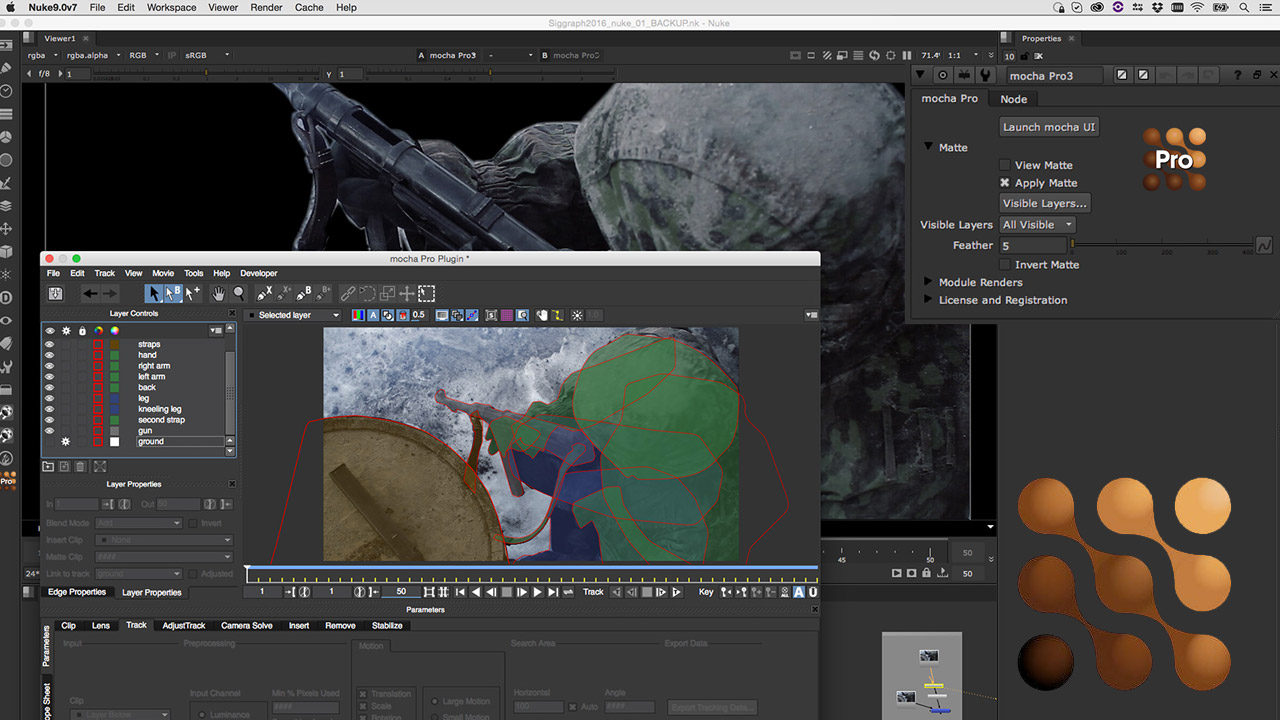This screenshot has height=720, width=1280.
Task: Open mocha Track menu
Action: point(105,273)
